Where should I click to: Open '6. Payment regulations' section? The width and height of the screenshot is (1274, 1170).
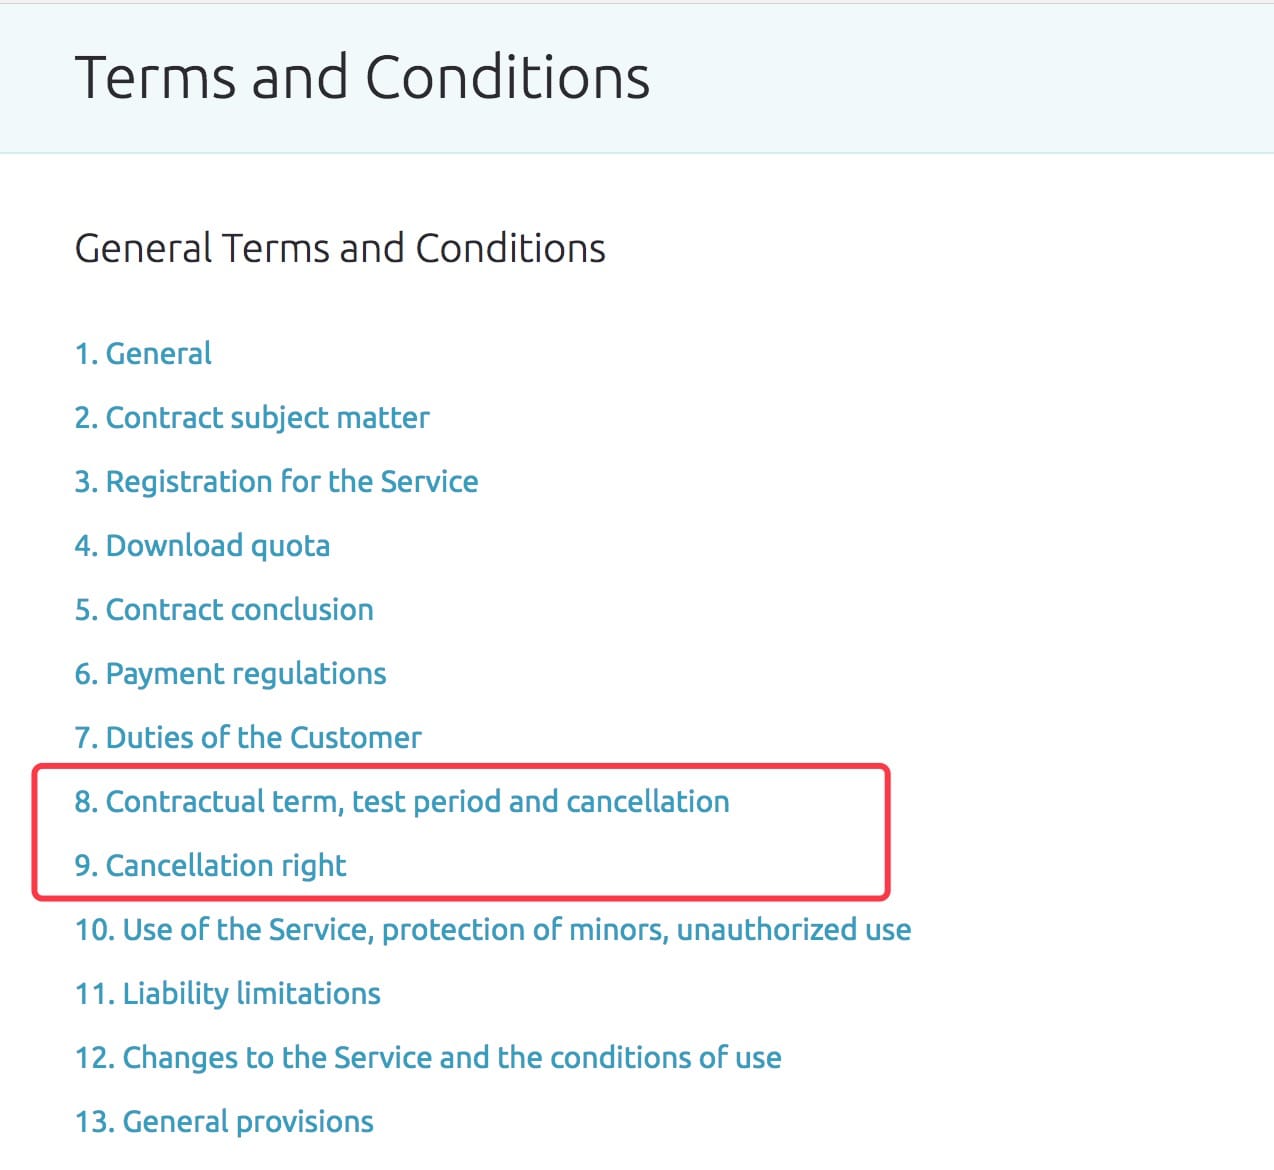[x=230, y=674]
